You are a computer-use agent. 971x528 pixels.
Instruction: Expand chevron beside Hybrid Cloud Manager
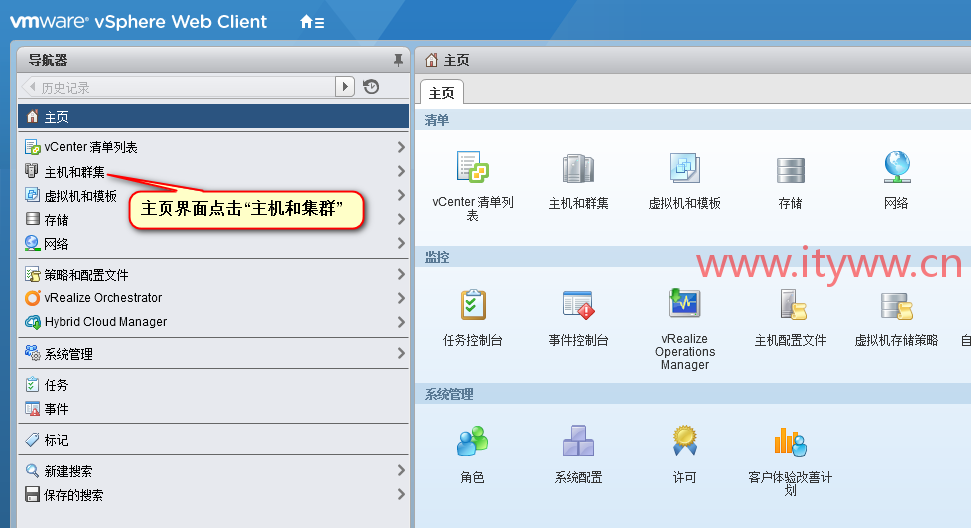tap(401, 322)
